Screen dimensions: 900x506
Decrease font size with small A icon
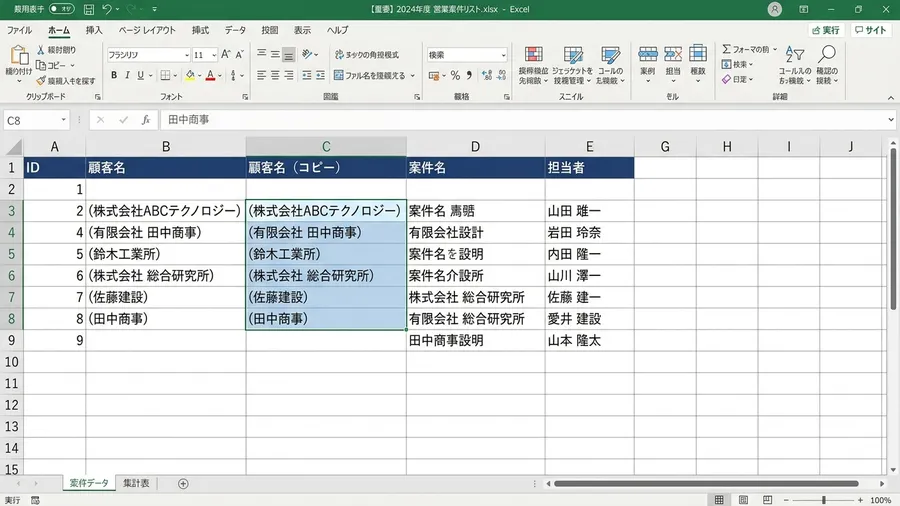pos(239,55)
